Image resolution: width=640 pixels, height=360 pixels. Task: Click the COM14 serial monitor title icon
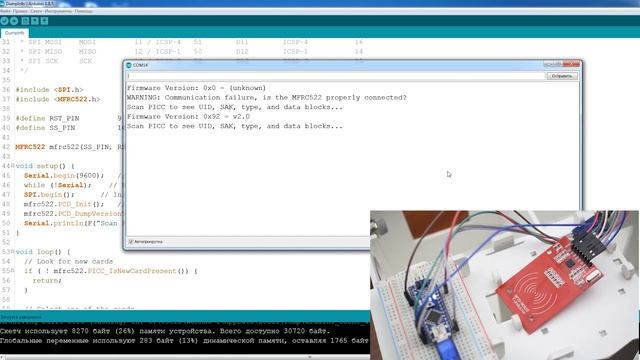point(129,65)
